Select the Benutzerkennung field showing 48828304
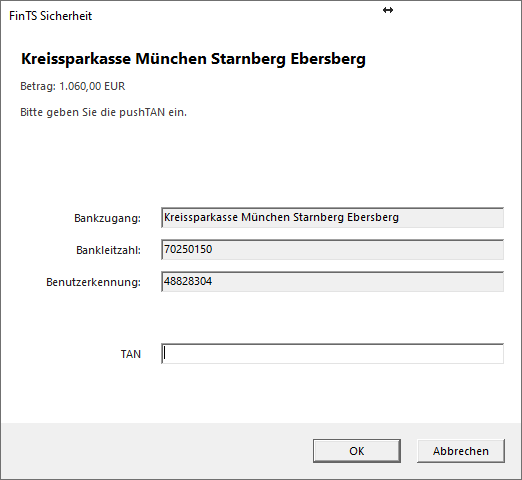Screen dimensions: 522x480 pos(332,281)
